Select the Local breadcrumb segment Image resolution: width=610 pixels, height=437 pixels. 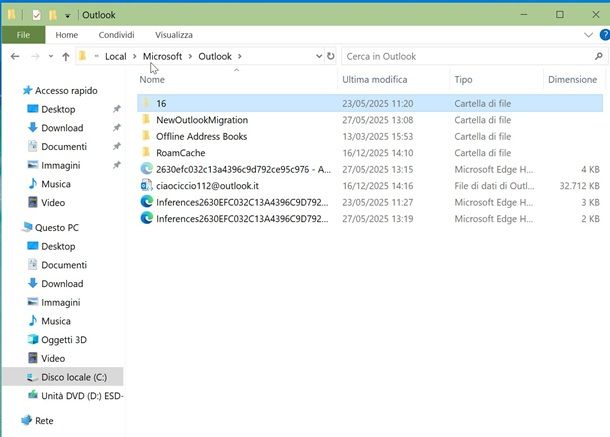116,56
